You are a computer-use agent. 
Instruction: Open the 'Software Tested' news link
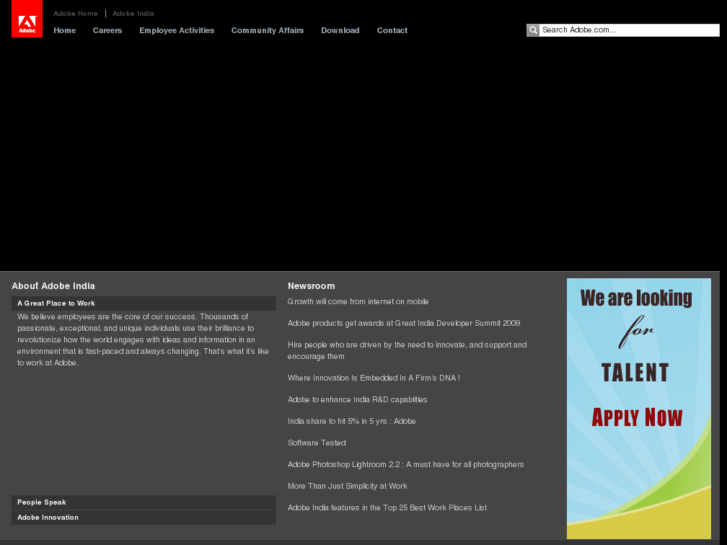point(317,443)
